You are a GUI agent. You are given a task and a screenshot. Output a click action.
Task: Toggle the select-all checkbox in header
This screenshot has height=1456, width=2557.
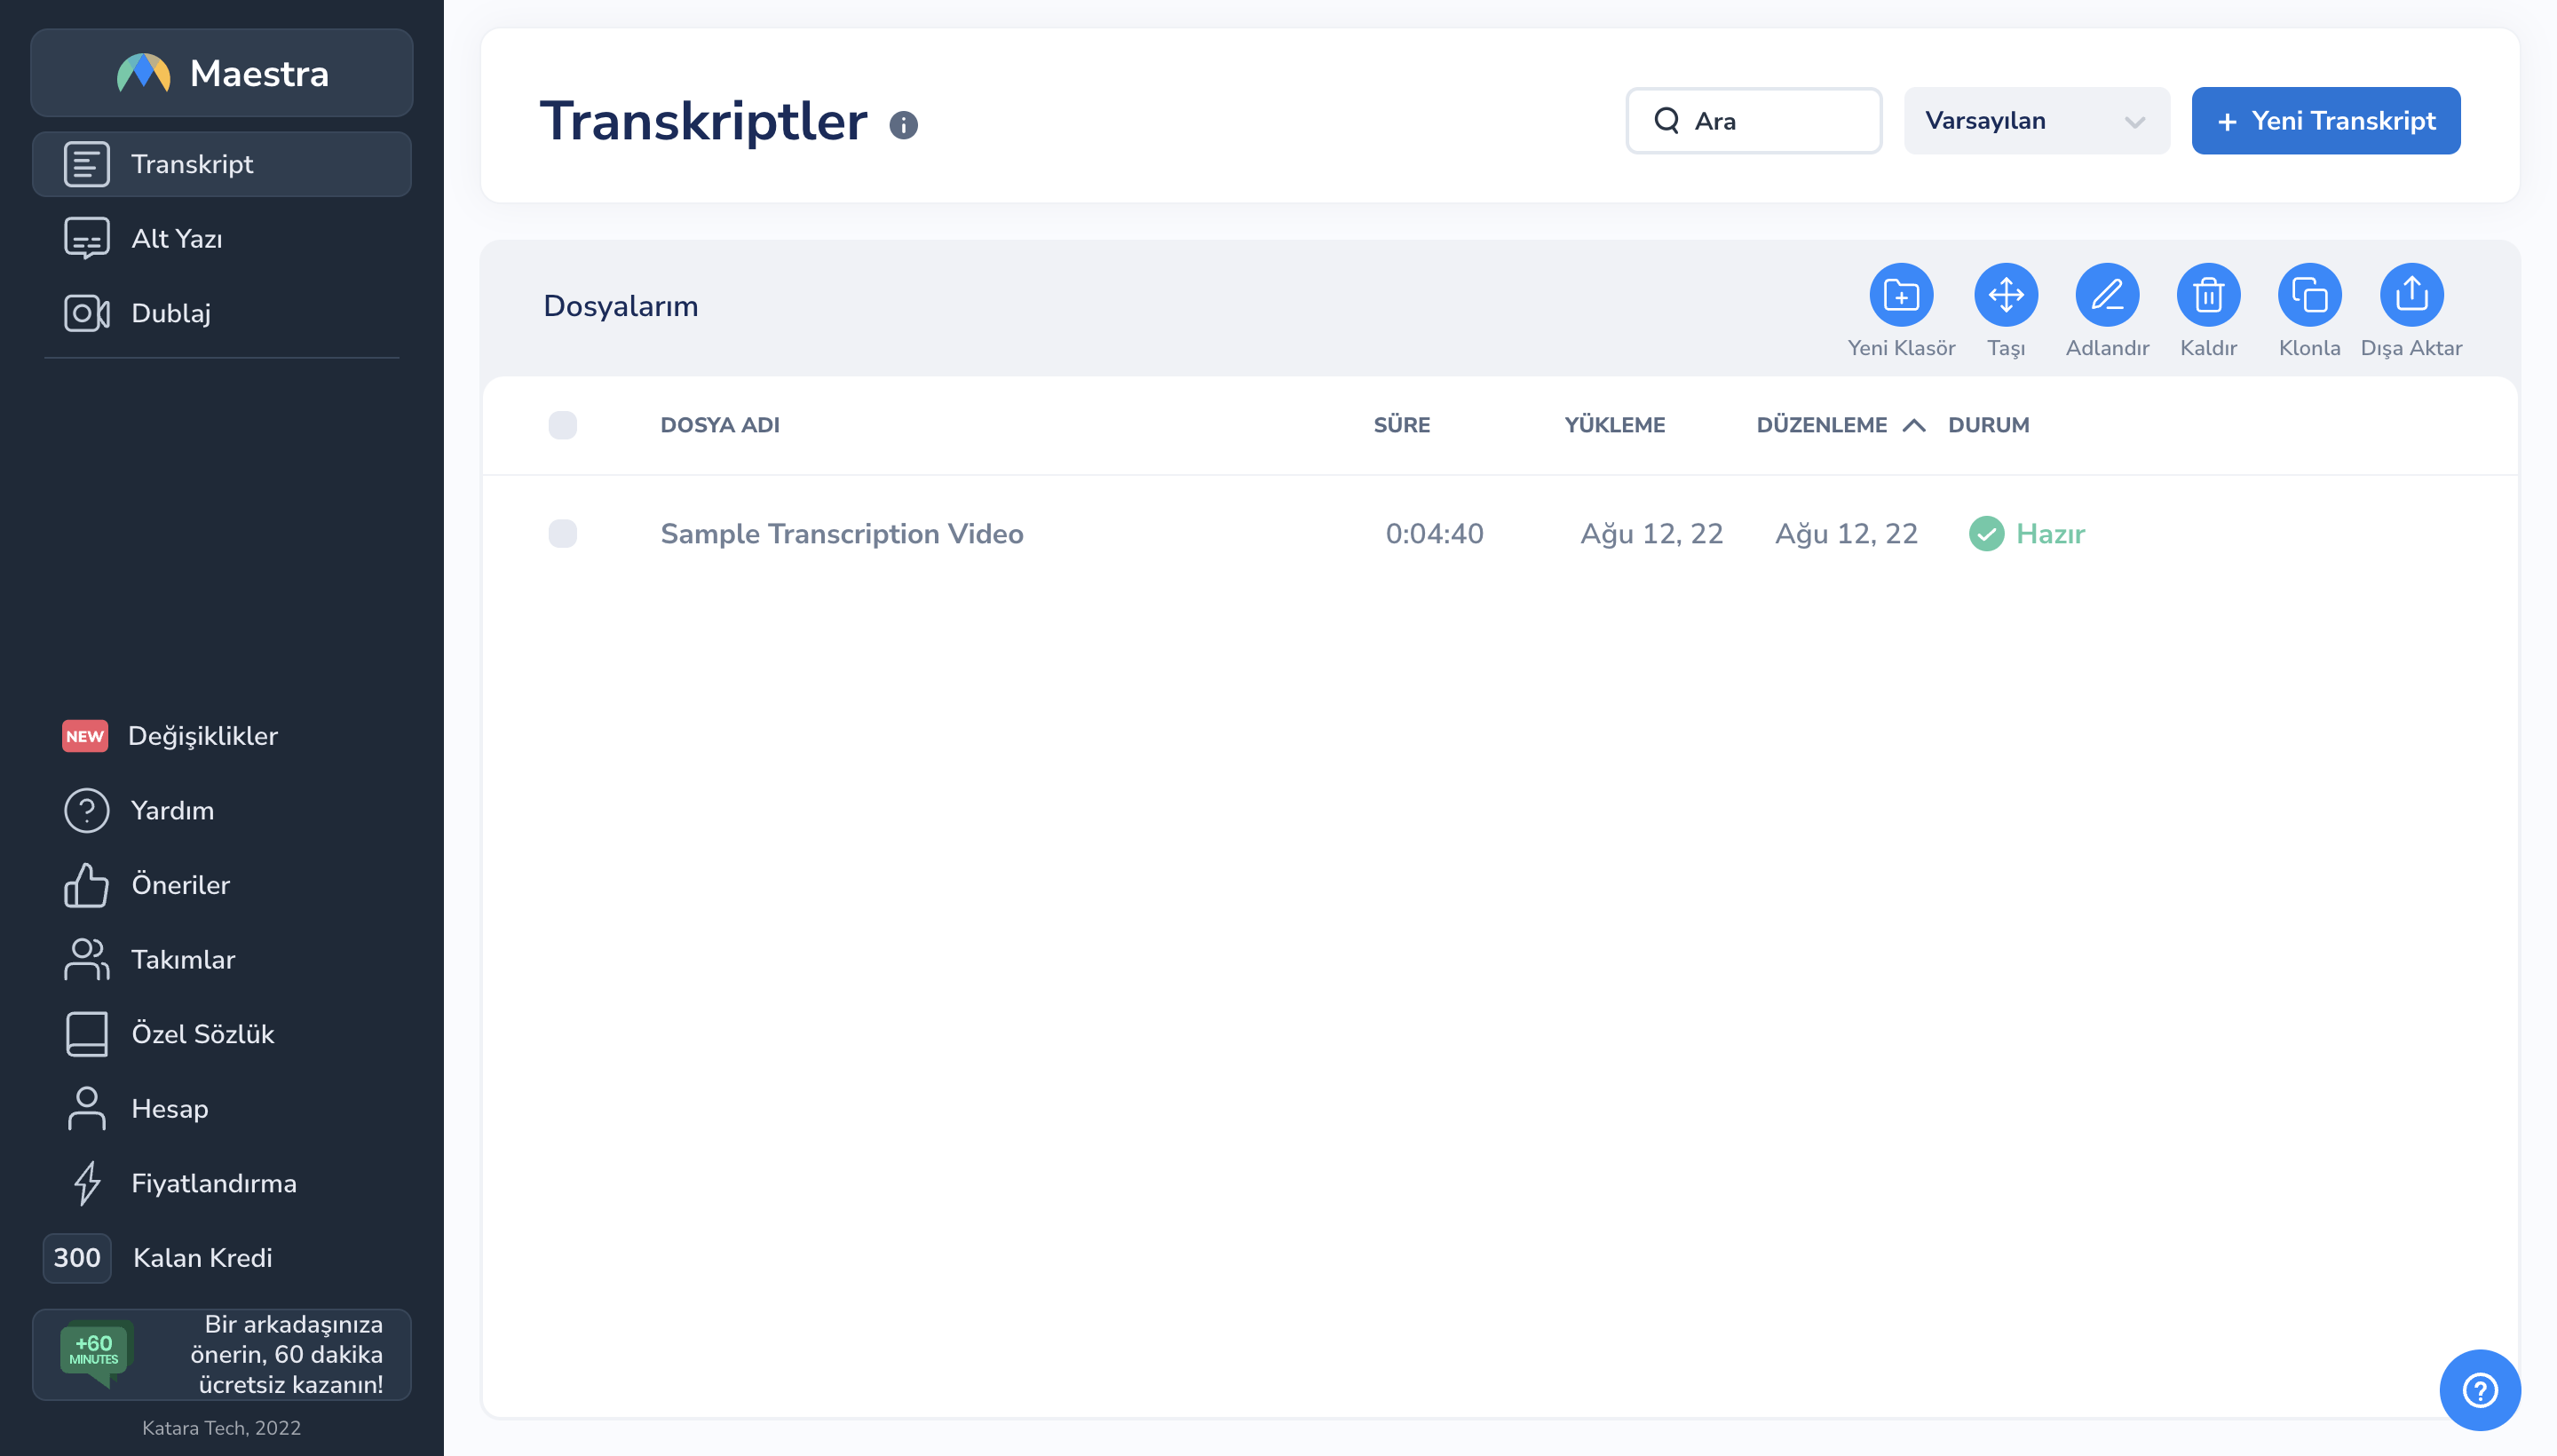point(562,425)
